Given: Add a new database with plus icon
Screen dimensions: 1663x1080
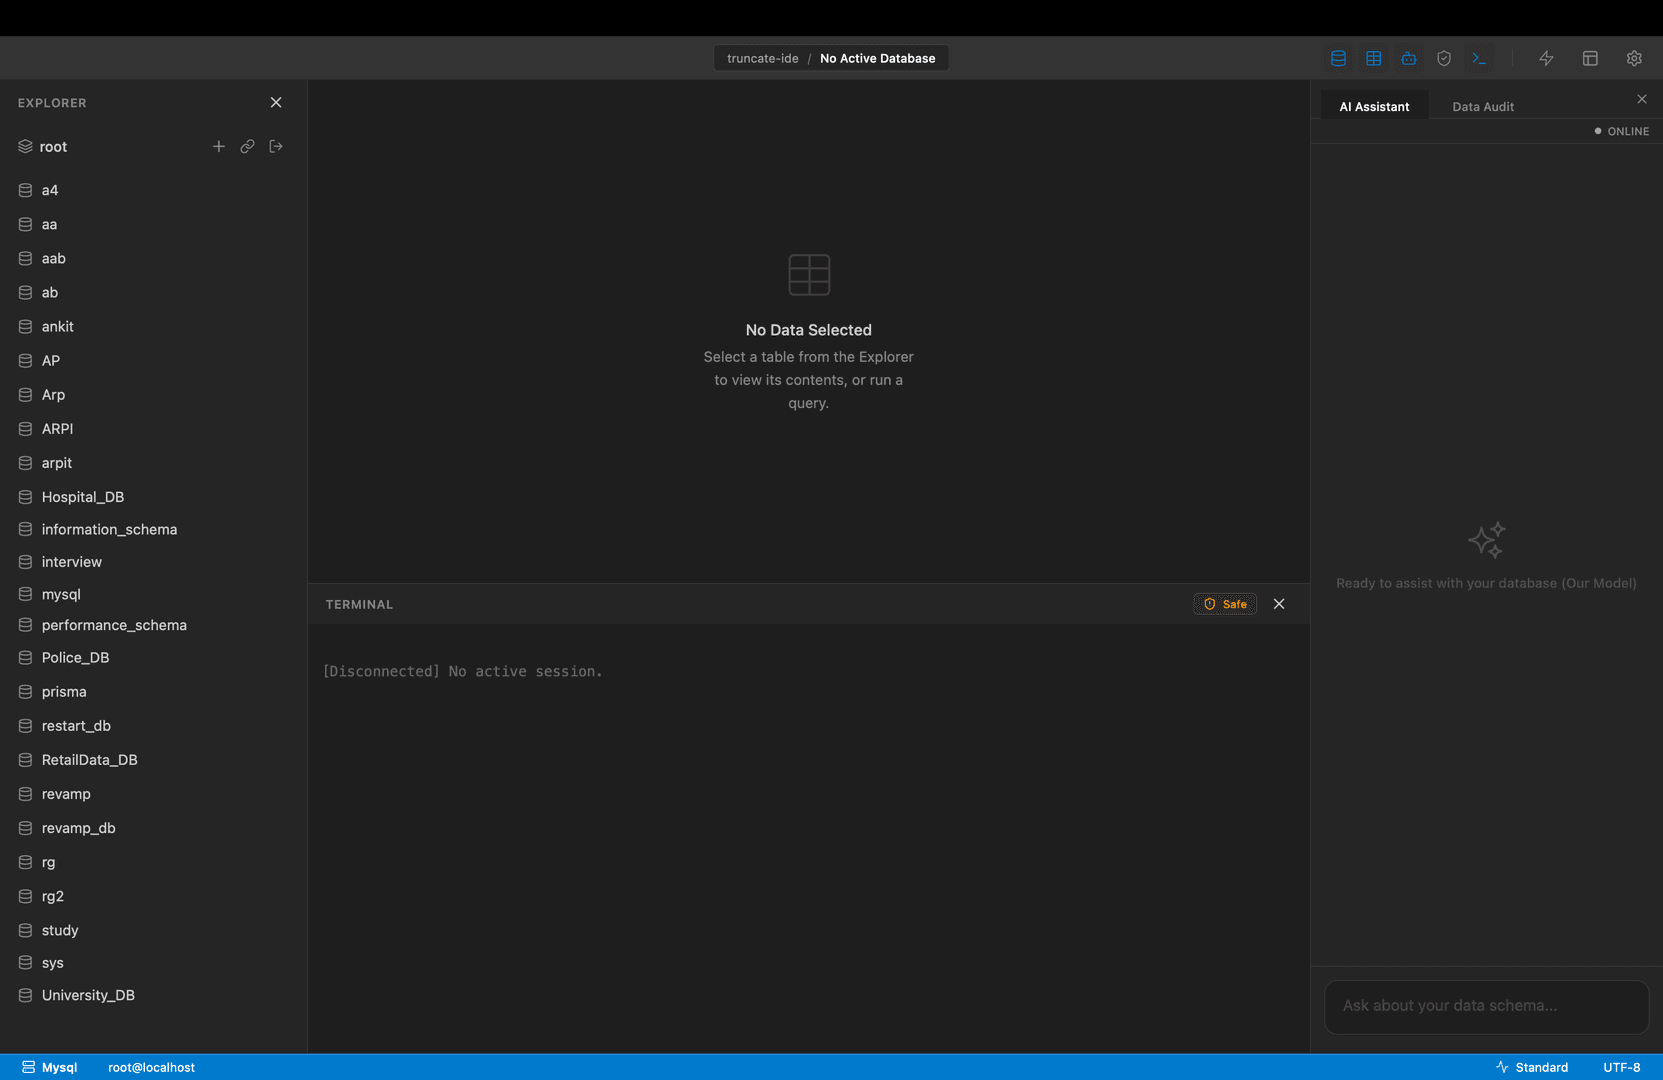Looking at the screenshot, I should [x=218, y=146].
